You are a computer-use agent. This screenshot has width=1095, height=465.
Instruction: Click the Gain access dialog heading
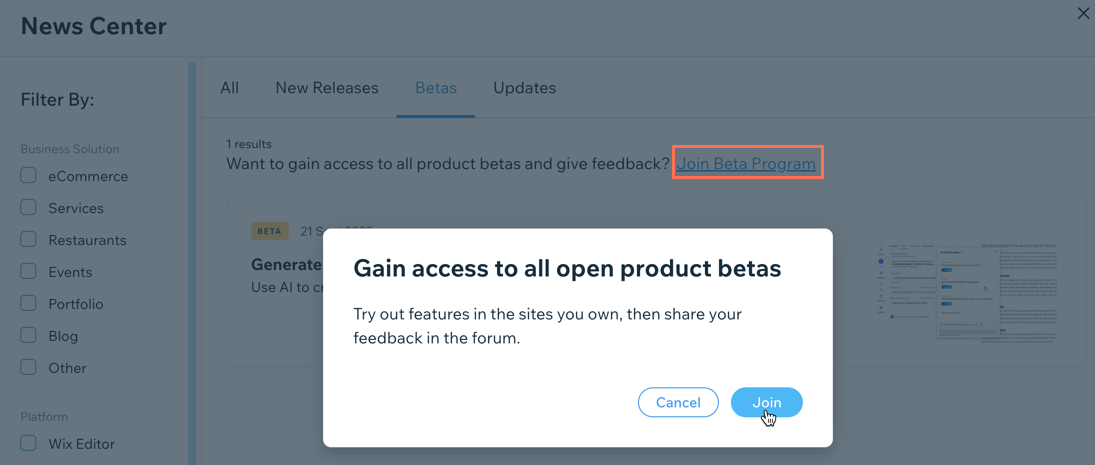coord(567,268)
